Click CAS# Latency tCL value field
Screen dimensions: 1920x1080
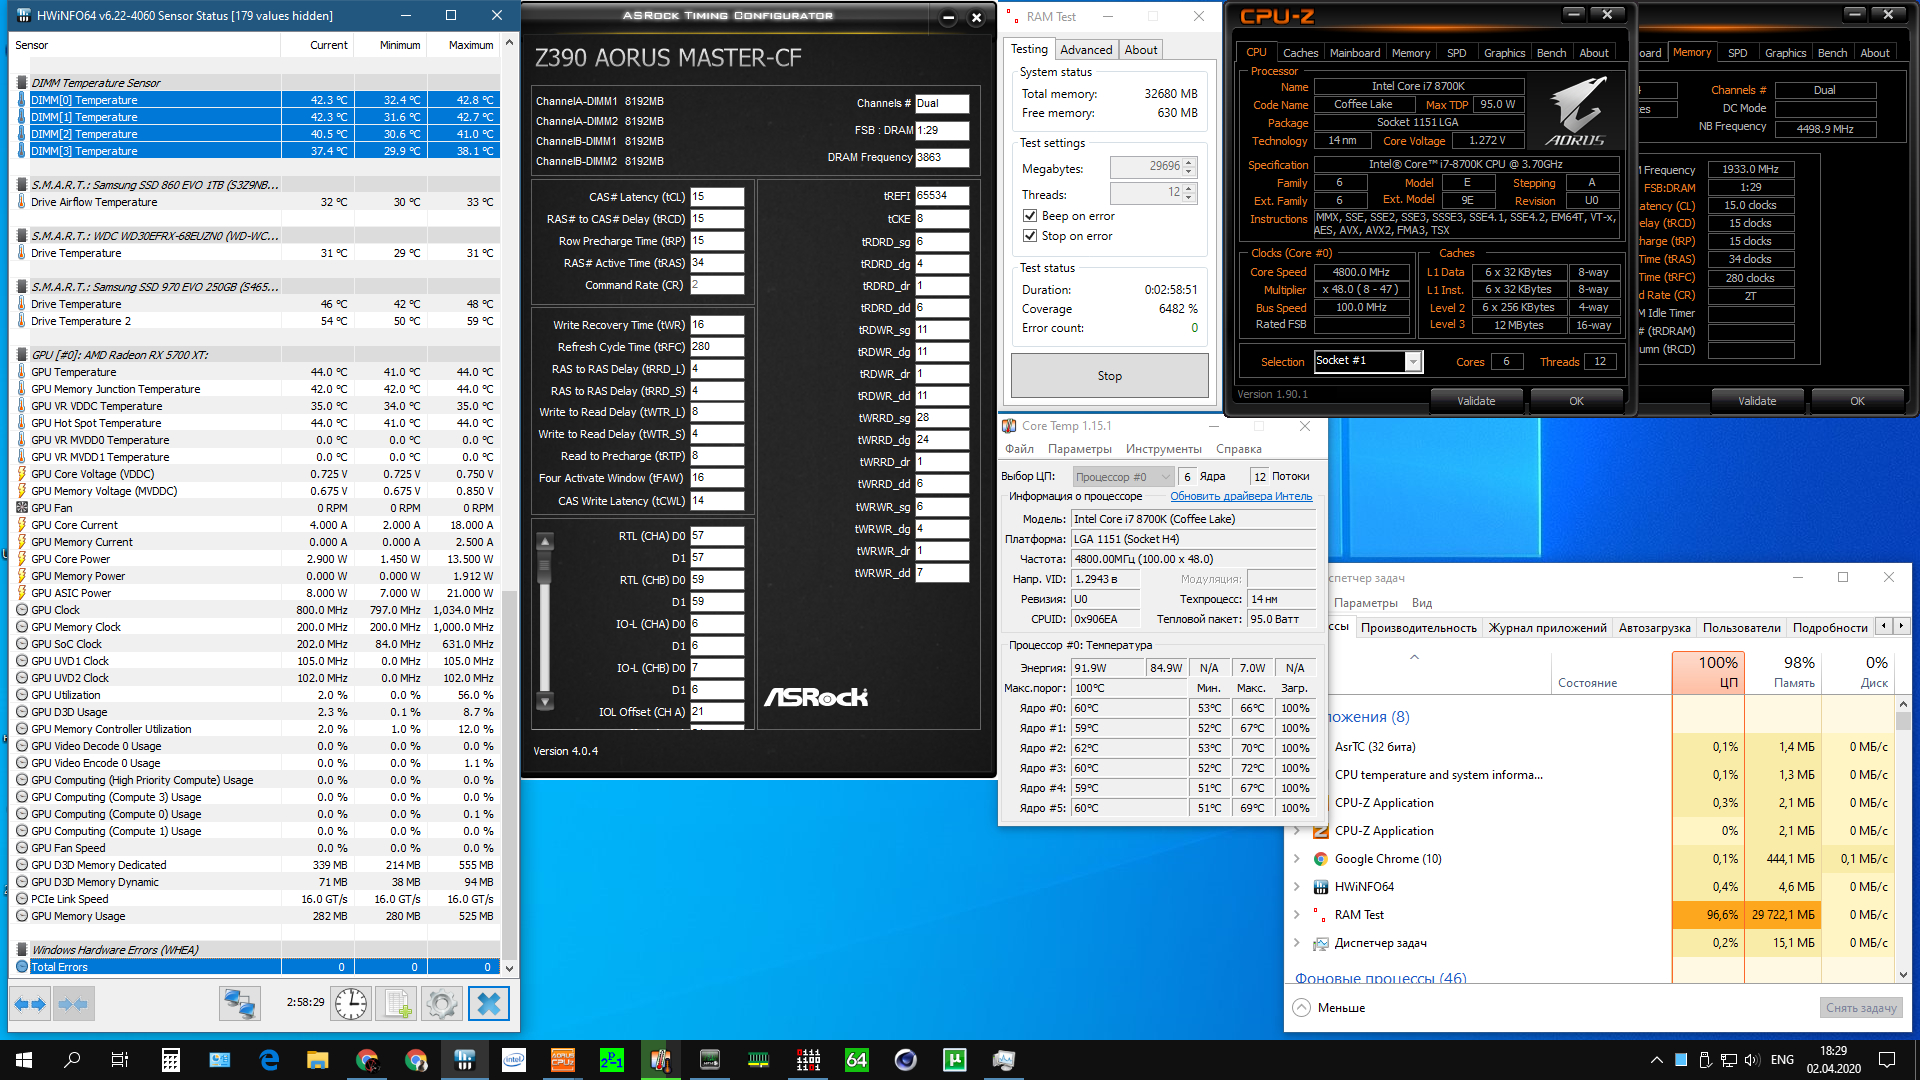coord(716,197)
